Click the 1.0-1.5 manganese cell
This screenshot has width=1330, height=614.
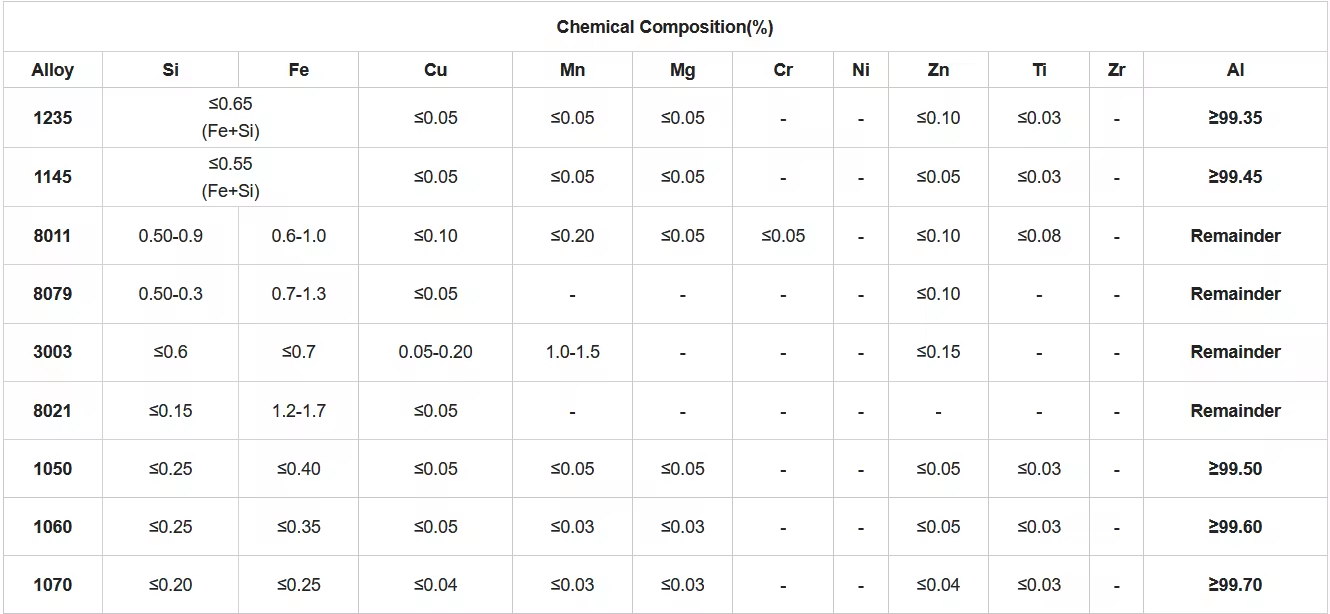tap(572, 352)
